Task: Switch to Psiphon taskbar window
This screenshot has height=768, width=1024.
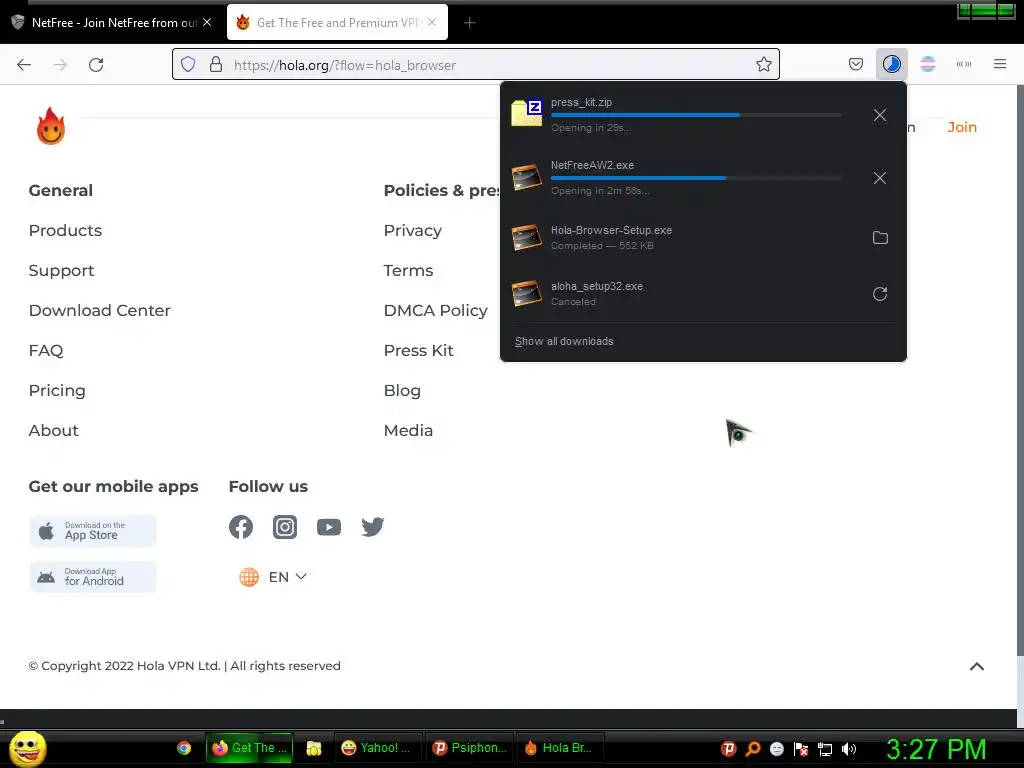Action: [x=470, y=748]
